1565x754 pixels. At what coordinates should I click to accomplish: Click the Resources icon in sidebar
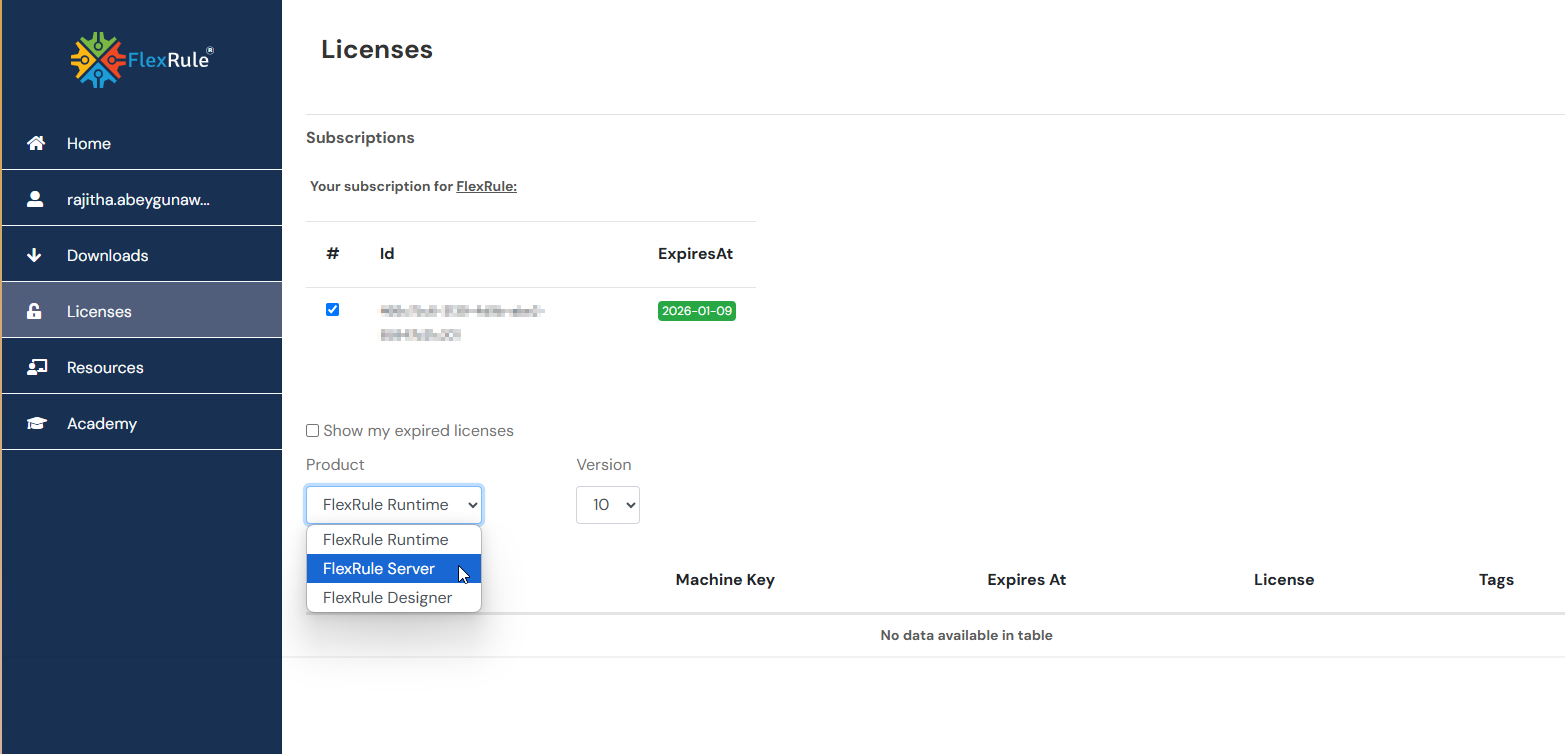(x=37, y=367)
